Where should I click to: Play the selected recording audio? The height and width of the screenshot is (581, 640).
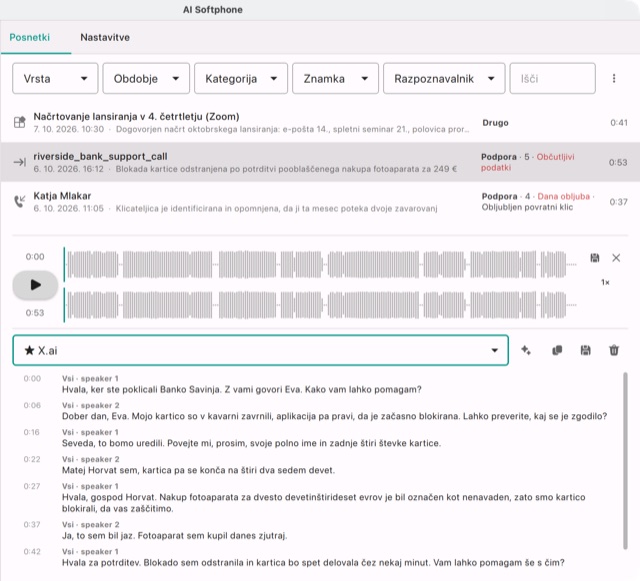pos(35,285)
